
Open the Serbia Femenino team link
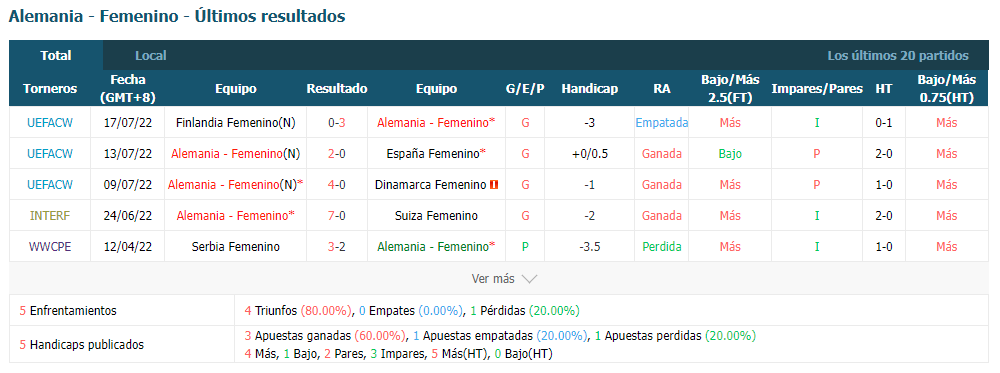[x=235, y=246]
